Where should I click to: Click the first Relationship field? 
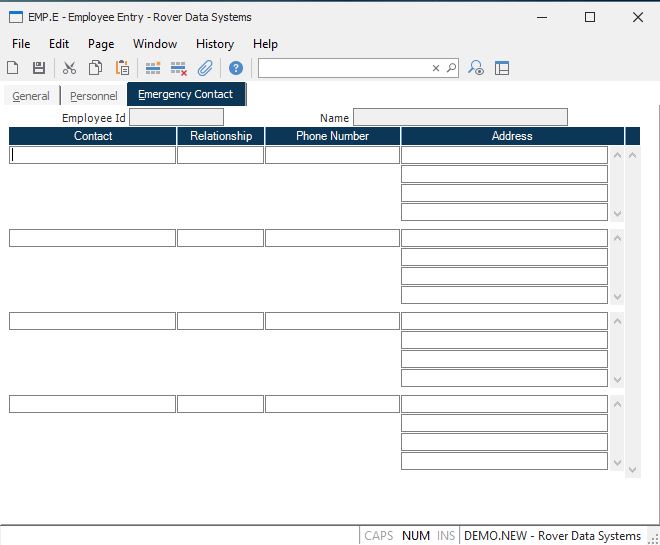tap(220, 155)
